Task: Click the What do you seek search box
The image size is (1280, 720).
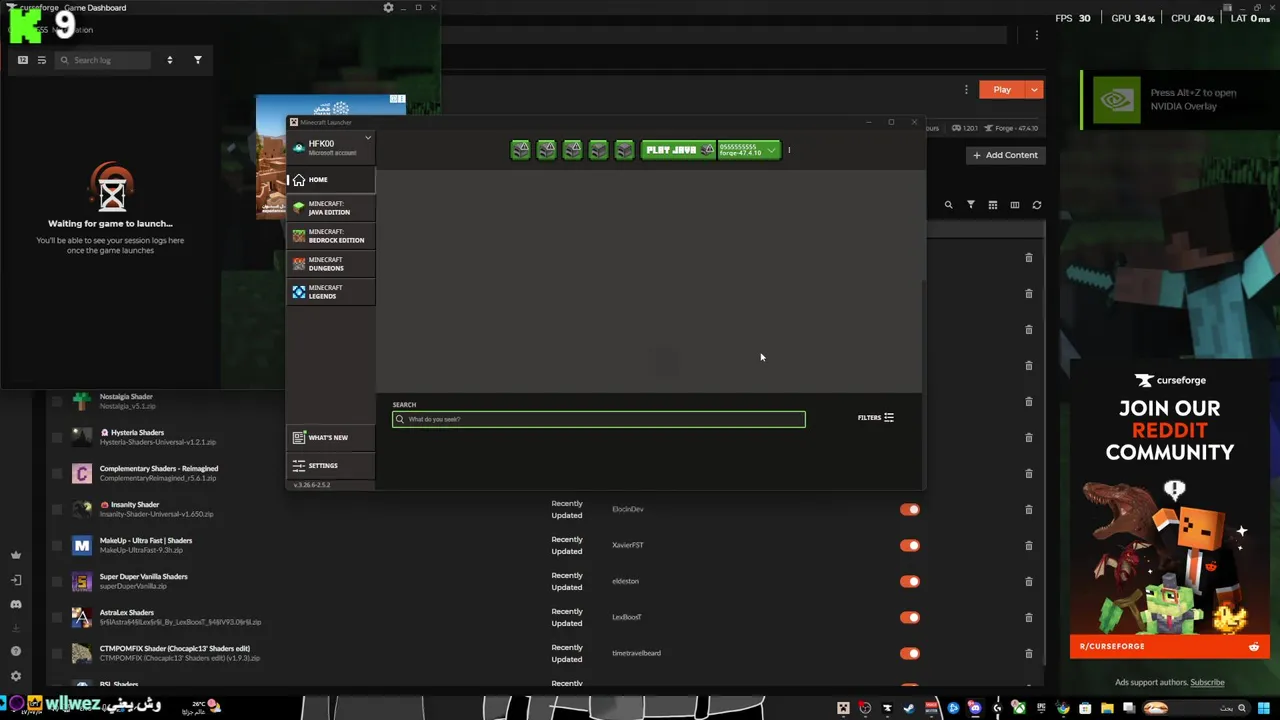Action: pyautogui.click(x=599, y=419)
